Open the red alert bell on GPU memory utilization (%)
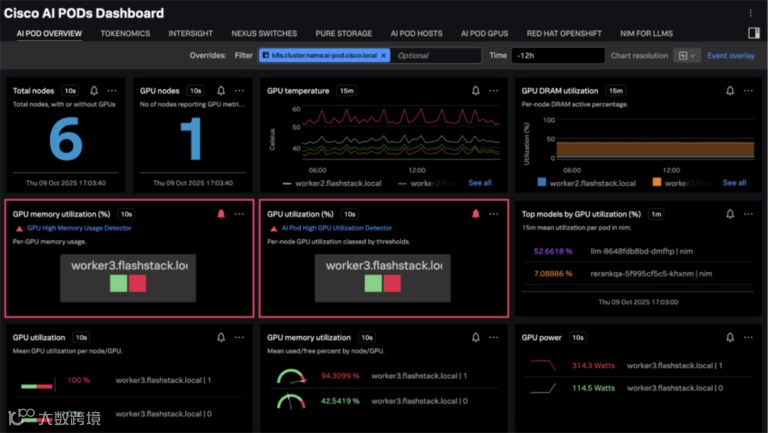 click(221, 214)
